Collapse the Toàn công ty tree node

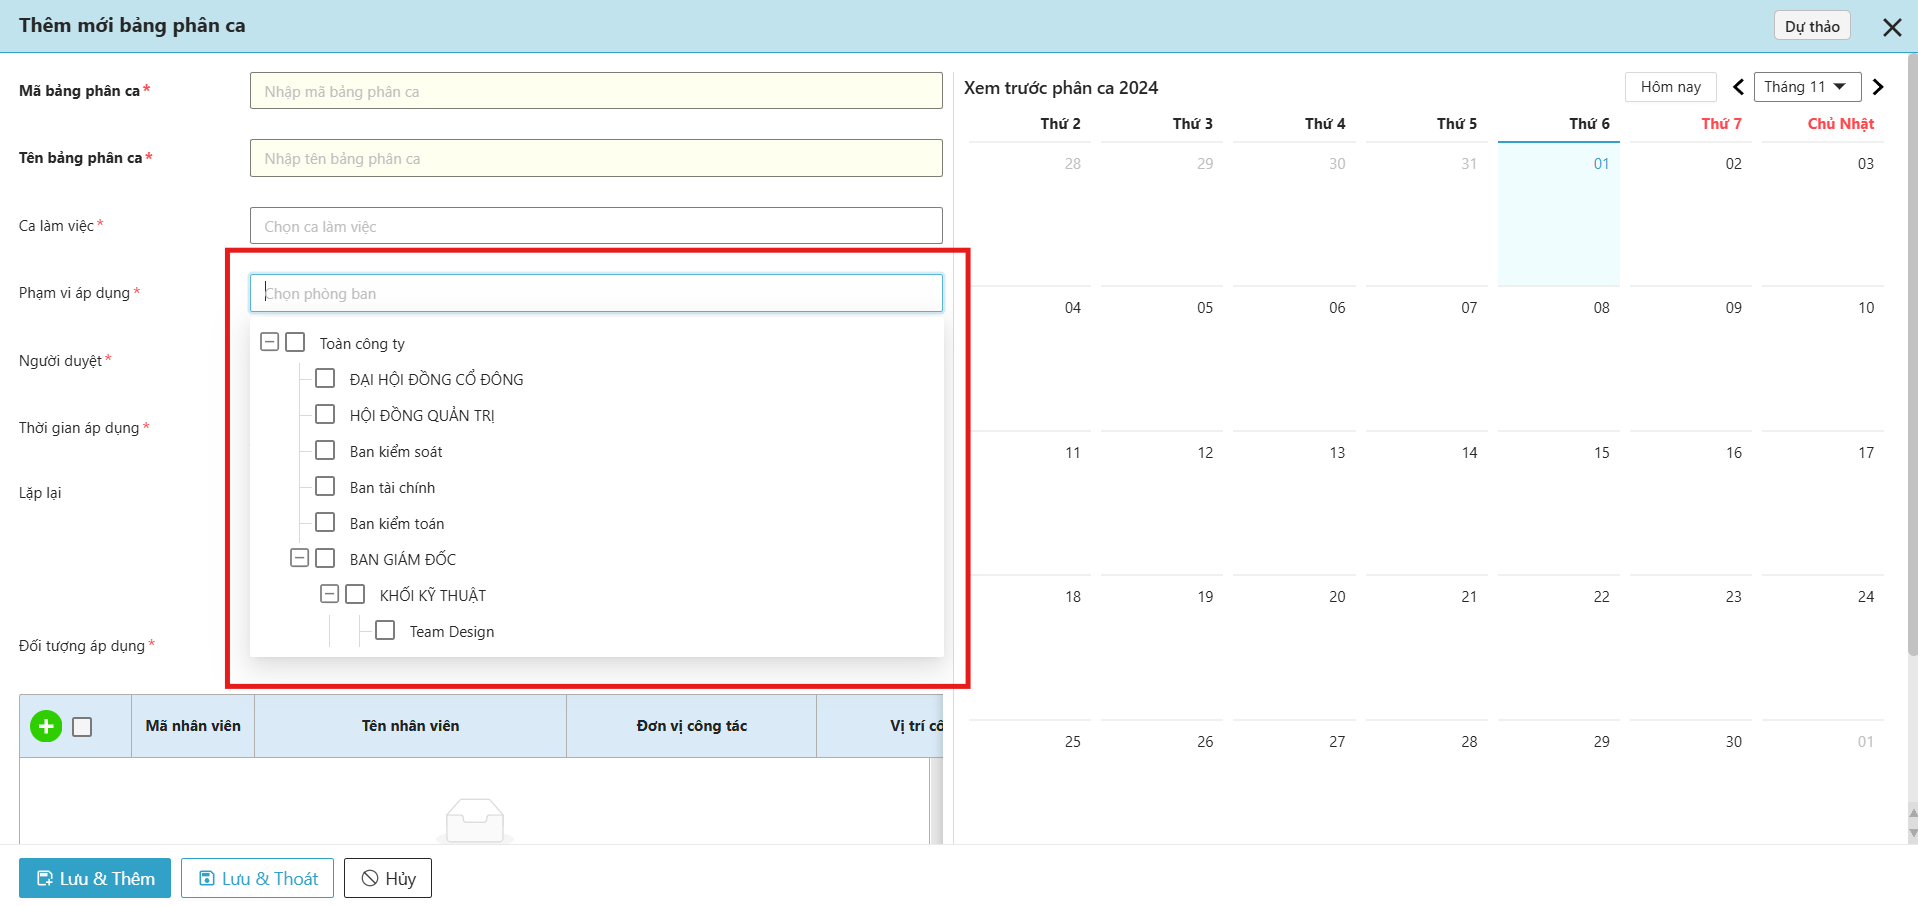pyautogui.click(x=269, y=343)
